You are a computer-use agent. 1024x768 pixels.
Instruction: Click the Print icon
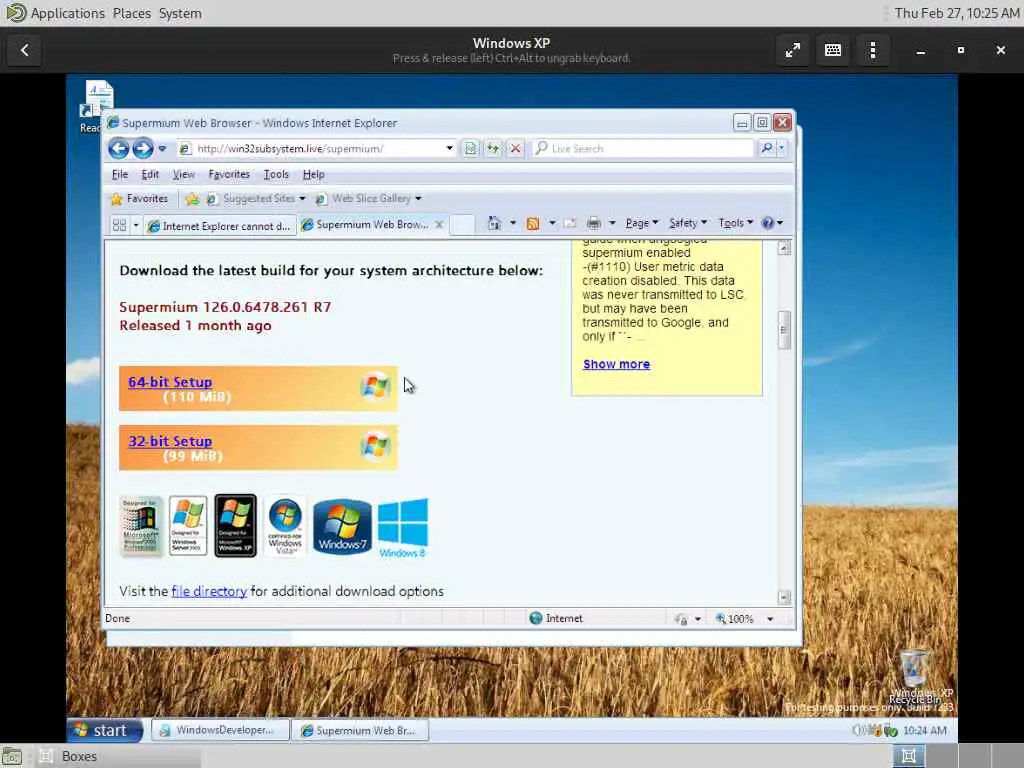pos(594,223)
